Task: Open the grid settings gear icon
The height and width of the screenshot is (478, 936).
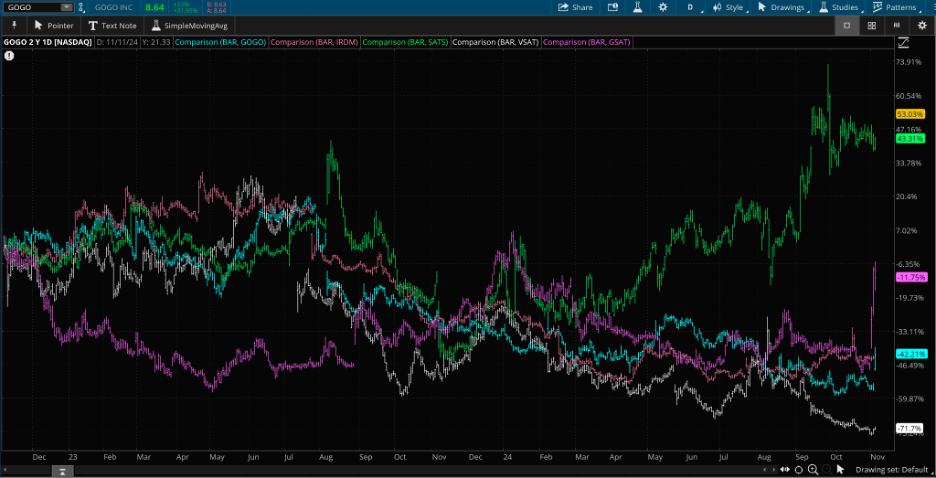Action: coord(922,25)
